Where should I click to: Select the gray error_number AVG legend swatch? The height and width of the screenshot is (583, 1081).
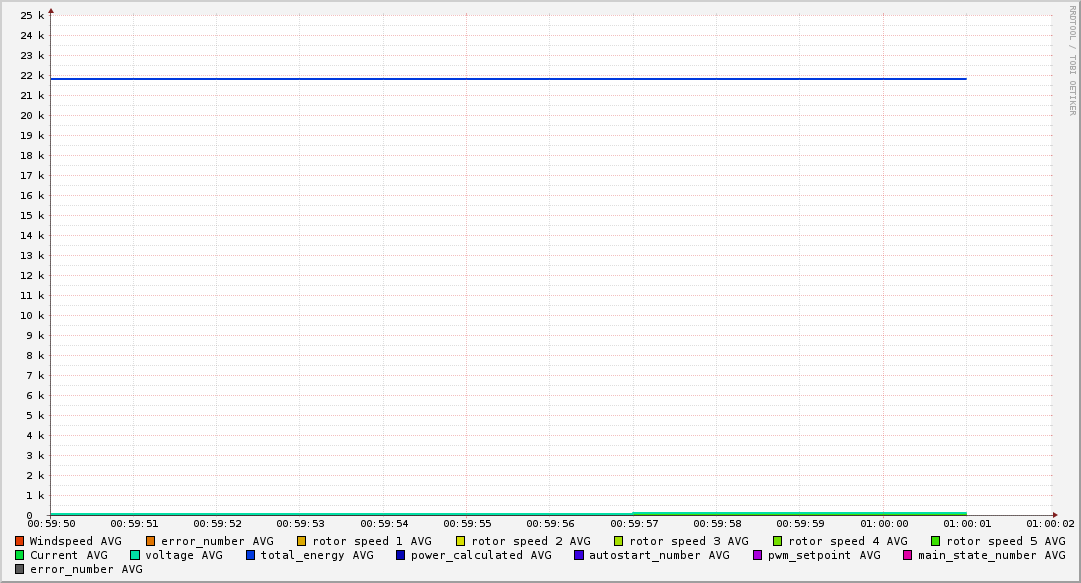pyautogui.click(x=20, y=569)
